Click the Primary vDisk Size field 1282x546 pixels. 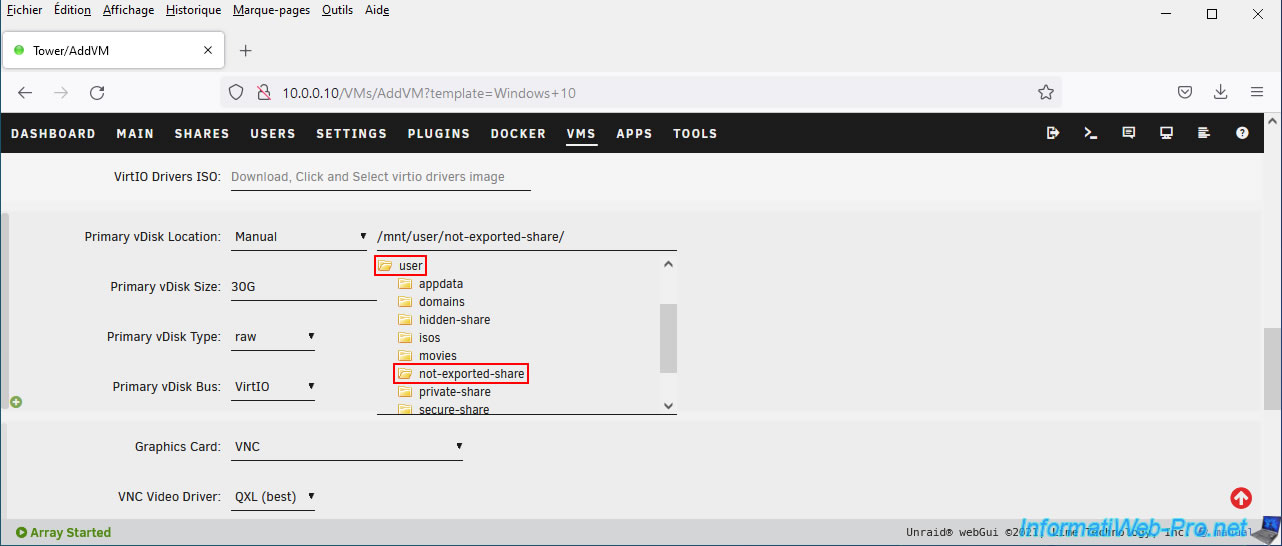click(302, 287)
